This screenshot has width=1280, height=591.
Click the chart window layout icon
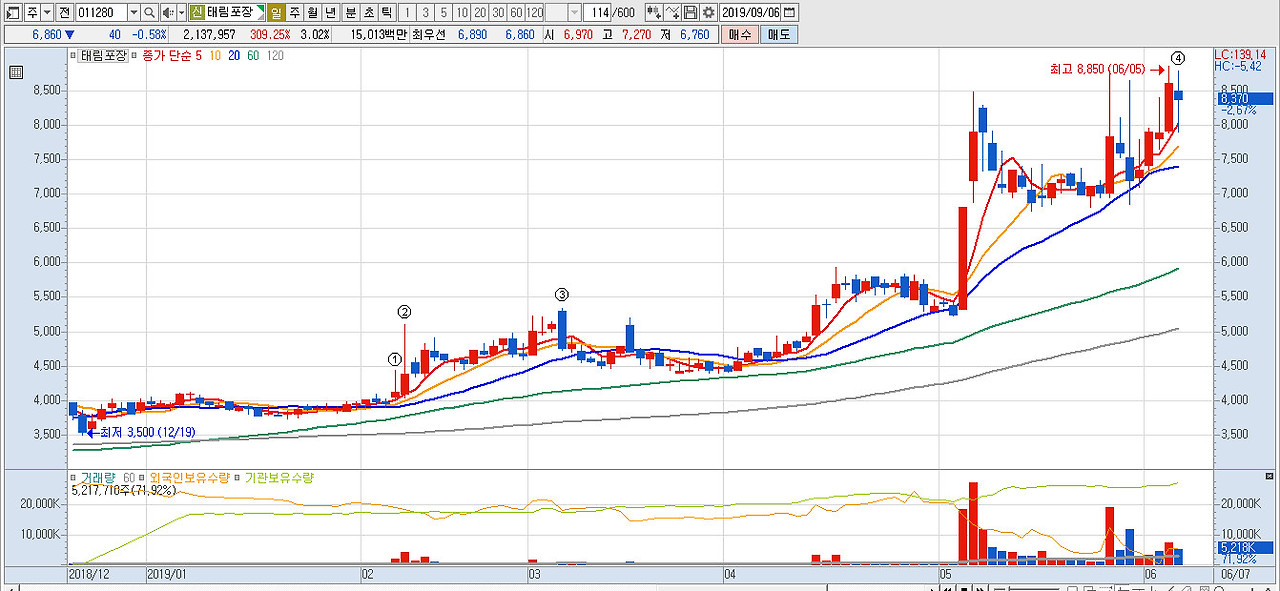(x=13, y=13)
